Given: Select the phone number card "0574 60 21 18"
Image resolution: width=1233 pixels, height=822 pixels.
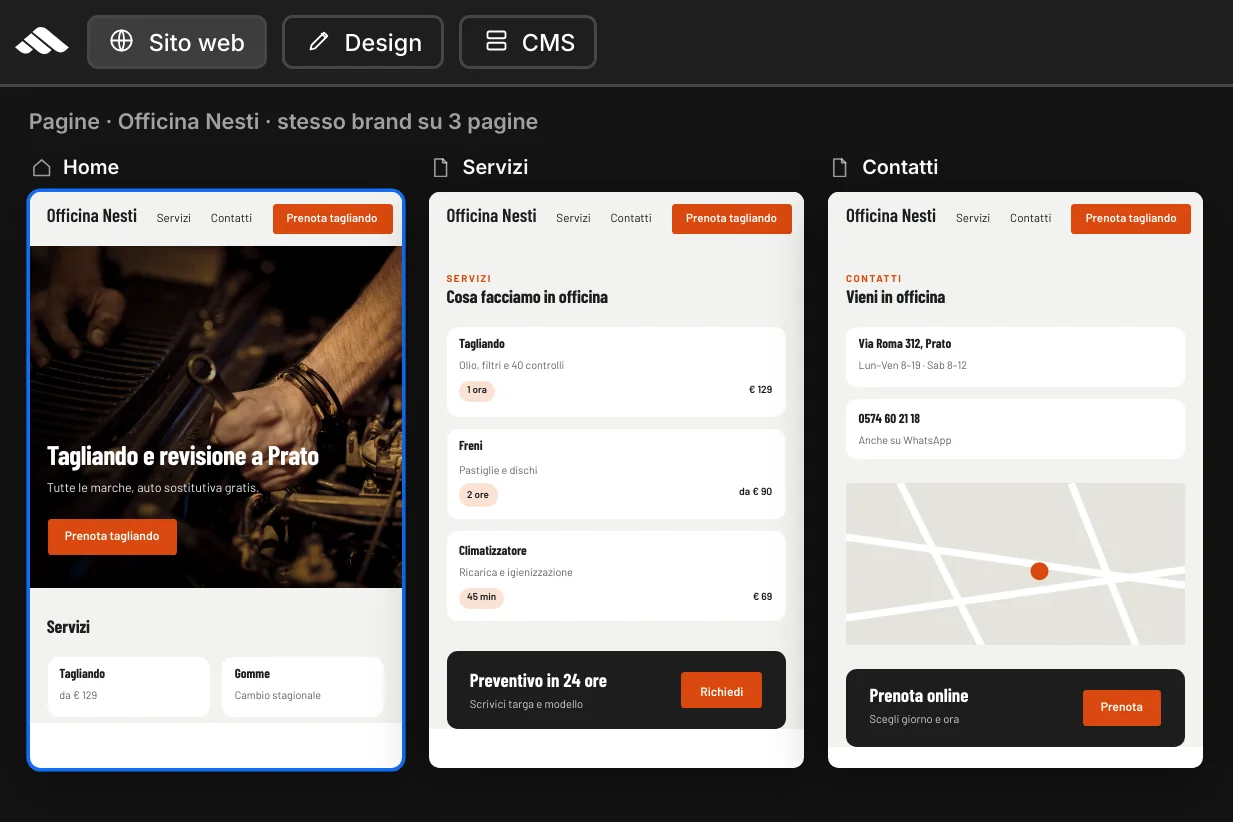Looking at the screenshot, I should click(x=1015, y=430).
